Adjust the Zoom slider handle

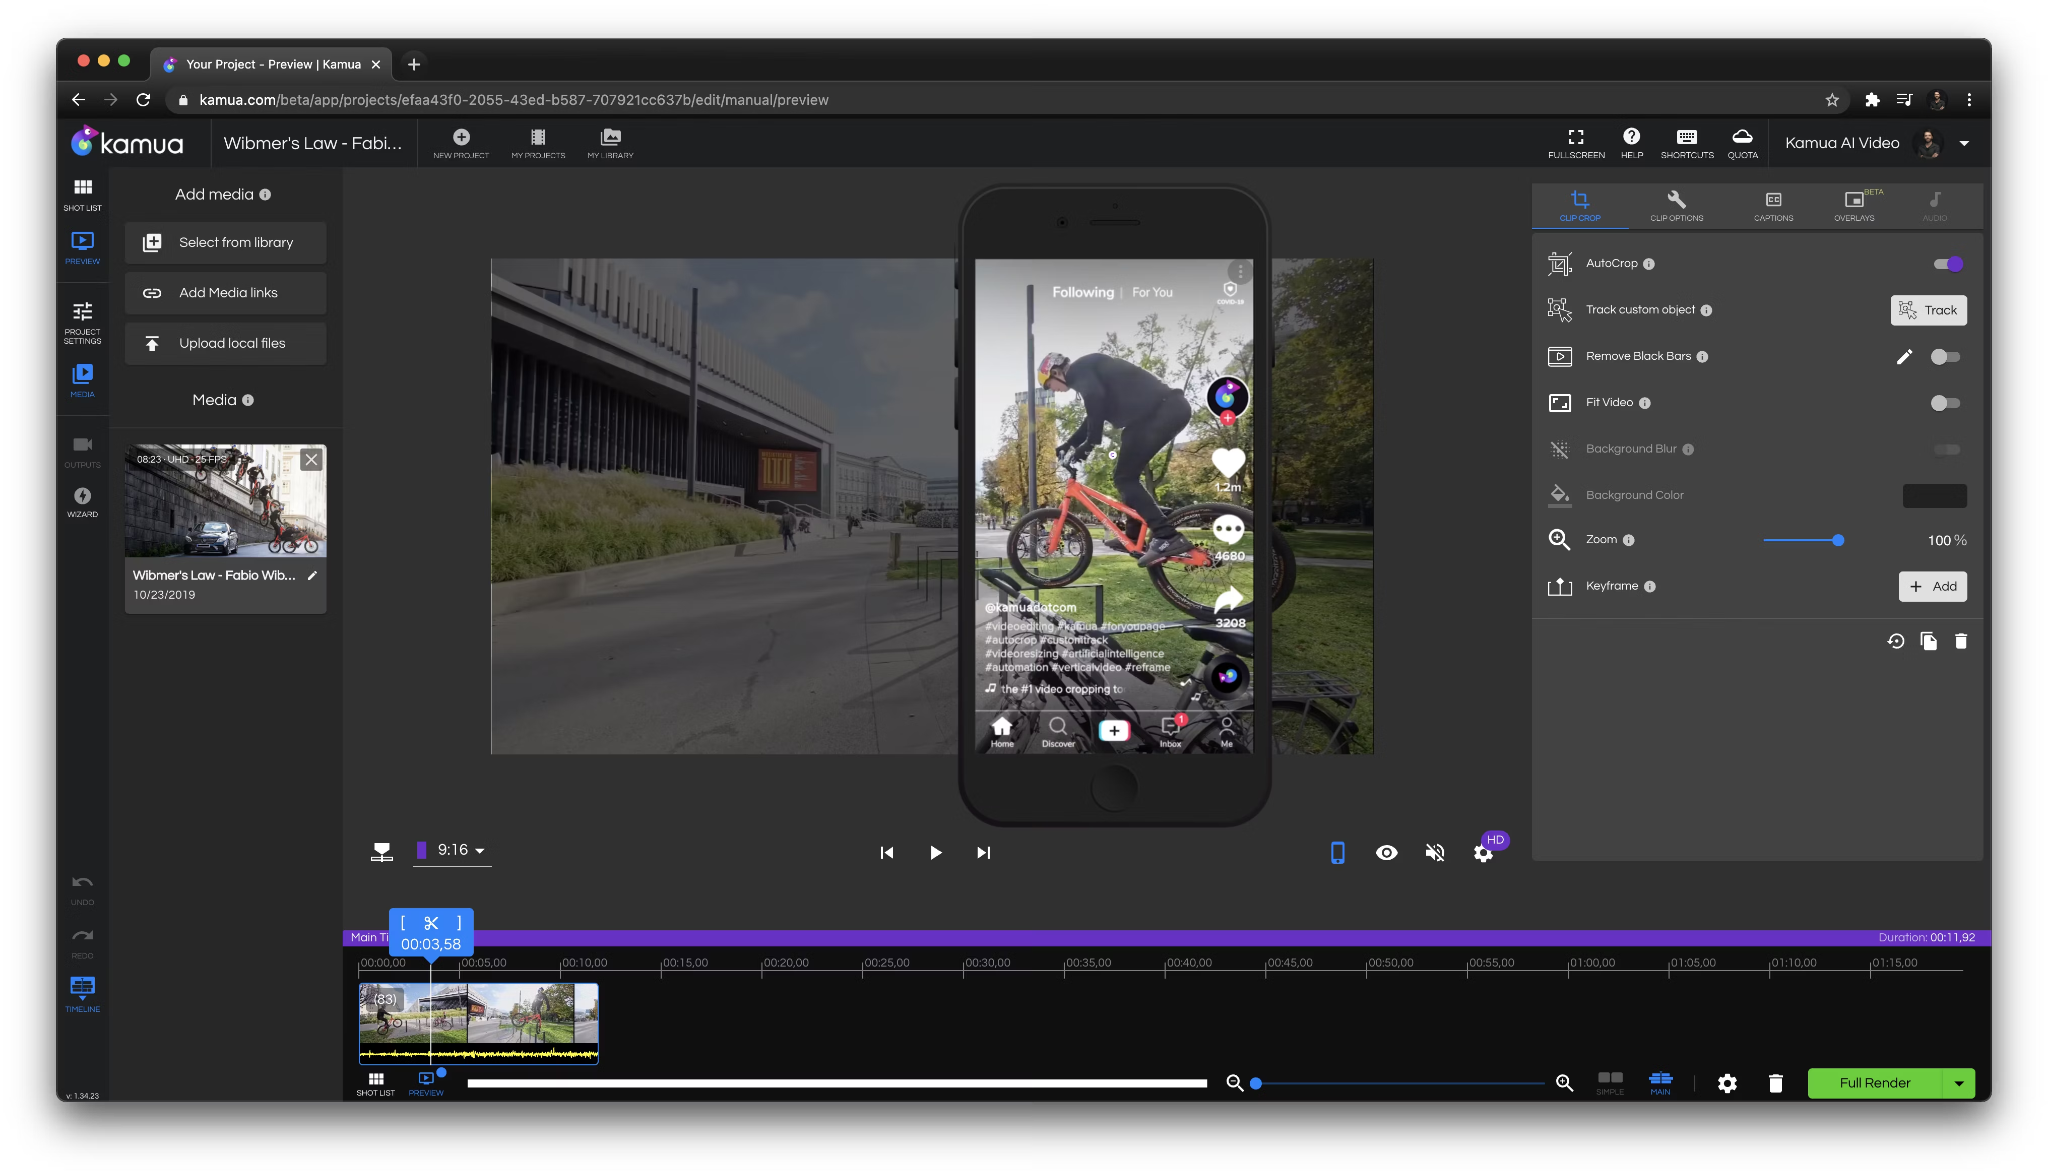(x=1838, y=540)
